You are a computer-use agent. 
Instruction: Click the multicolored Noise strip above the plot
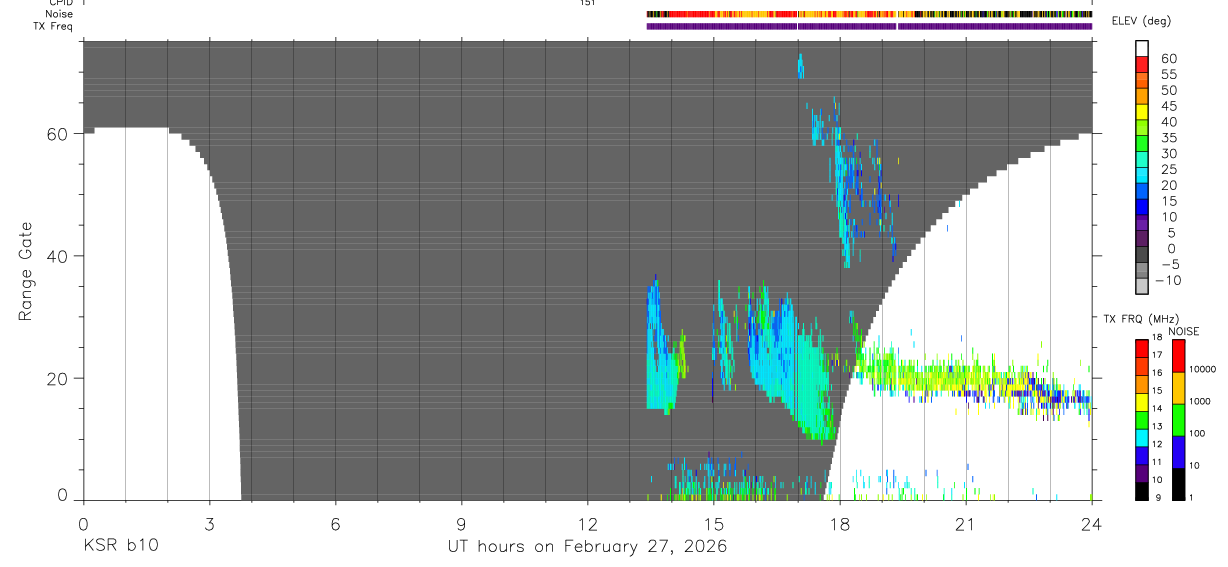pyautogui.click(x=869, y=15)
